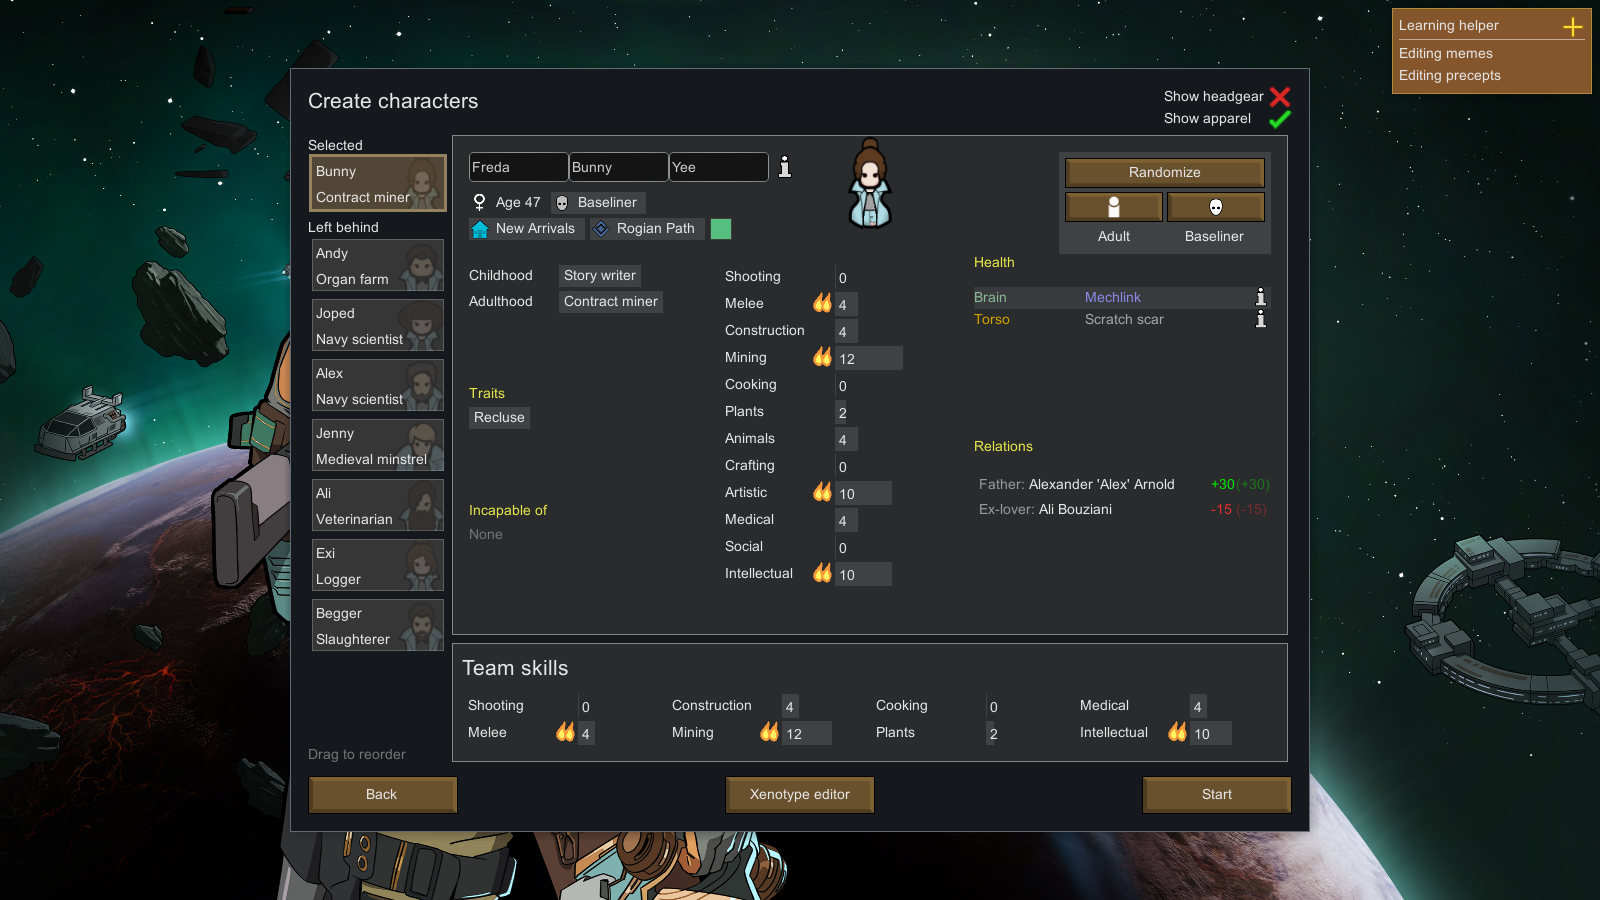Click the New Arrivals faction house icon
Image resolution: width=1600 pixels, height=900 pixels.
480,229
